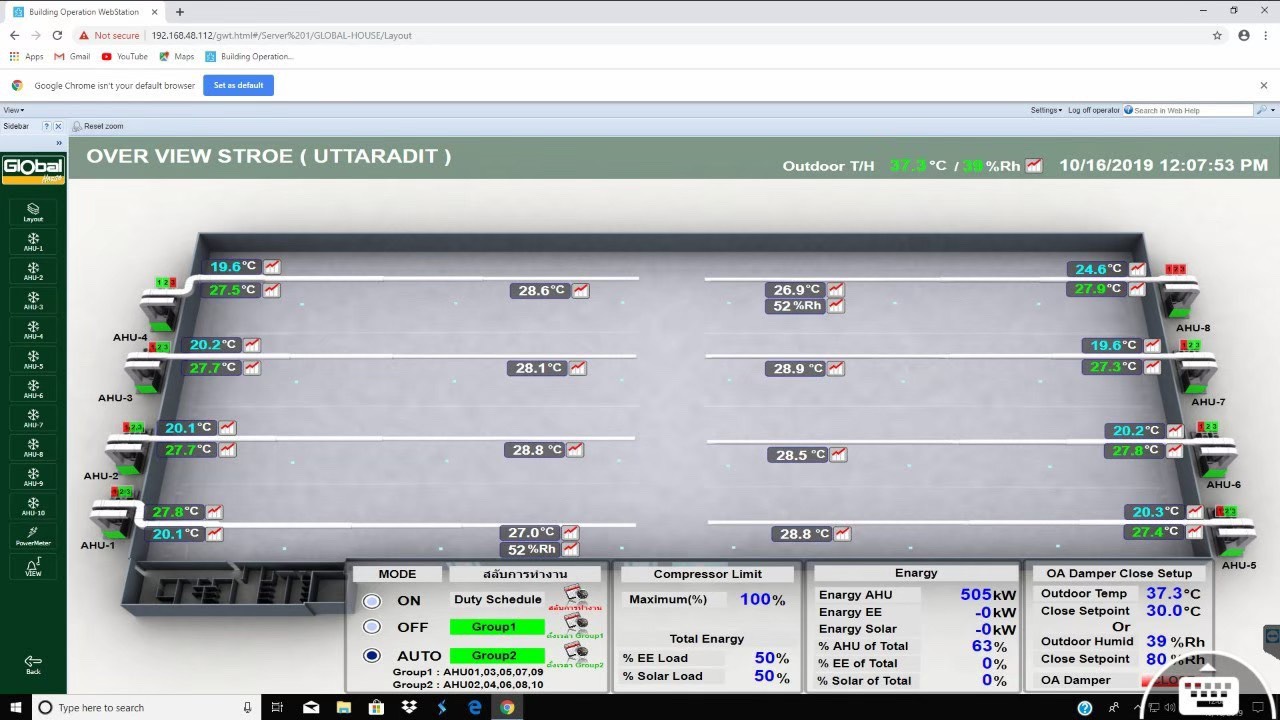Open the AHU-6 sidebar button
1280x720 pixels.
pos(33,389)
